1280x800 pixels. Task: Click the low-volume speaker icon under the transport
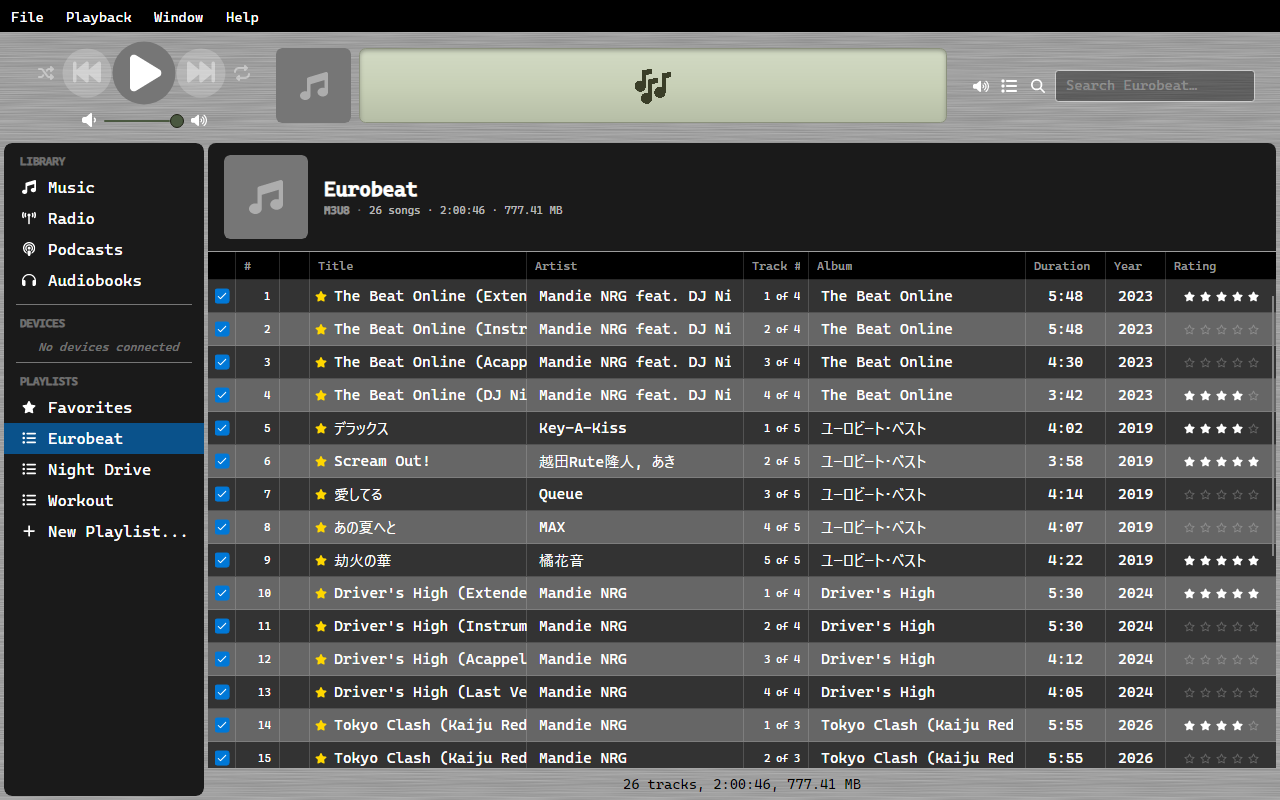(x=89, y=121)
